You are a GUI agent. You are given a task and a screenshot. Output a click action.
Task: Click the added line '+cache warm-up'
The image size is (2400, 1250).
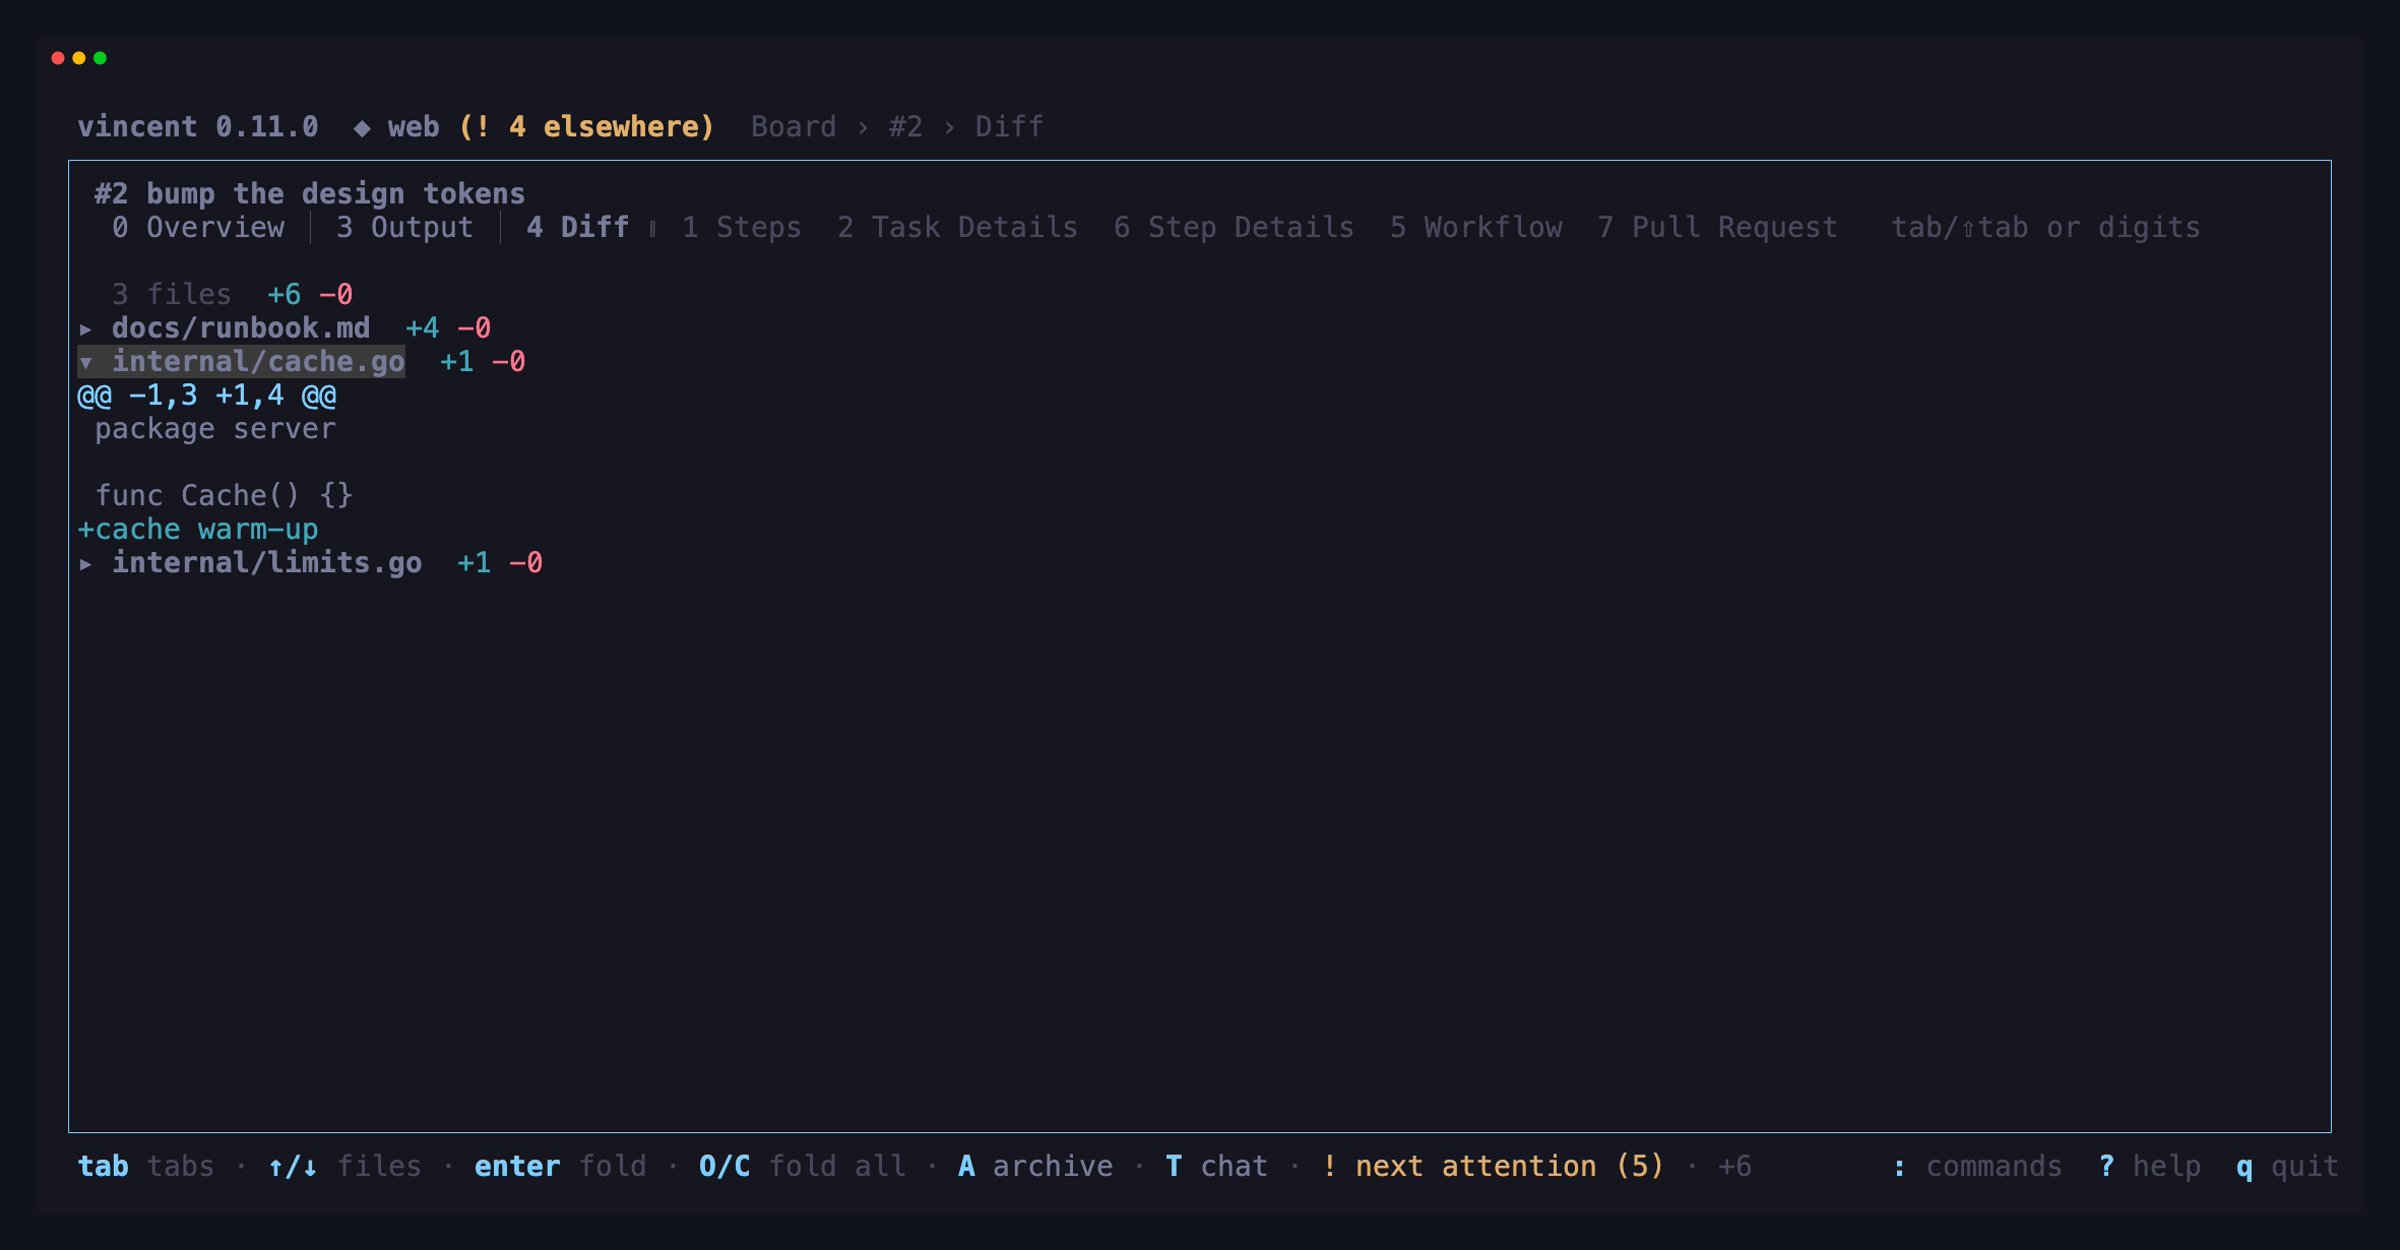click(x=198, y=530)
